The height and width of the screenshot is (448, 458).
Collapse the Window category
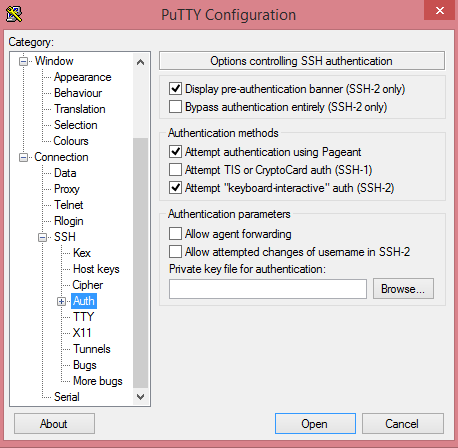(23, 61)
